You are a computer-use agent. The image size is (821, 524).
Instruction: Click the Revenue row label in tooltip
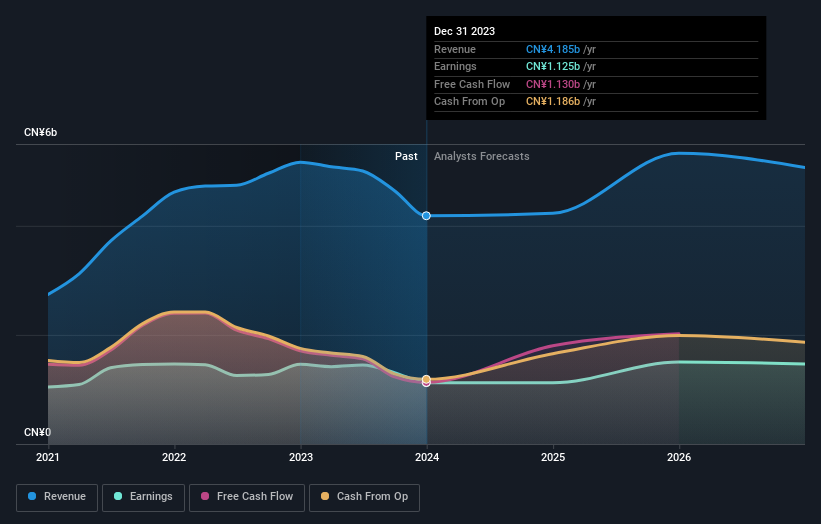click(455, 49)
